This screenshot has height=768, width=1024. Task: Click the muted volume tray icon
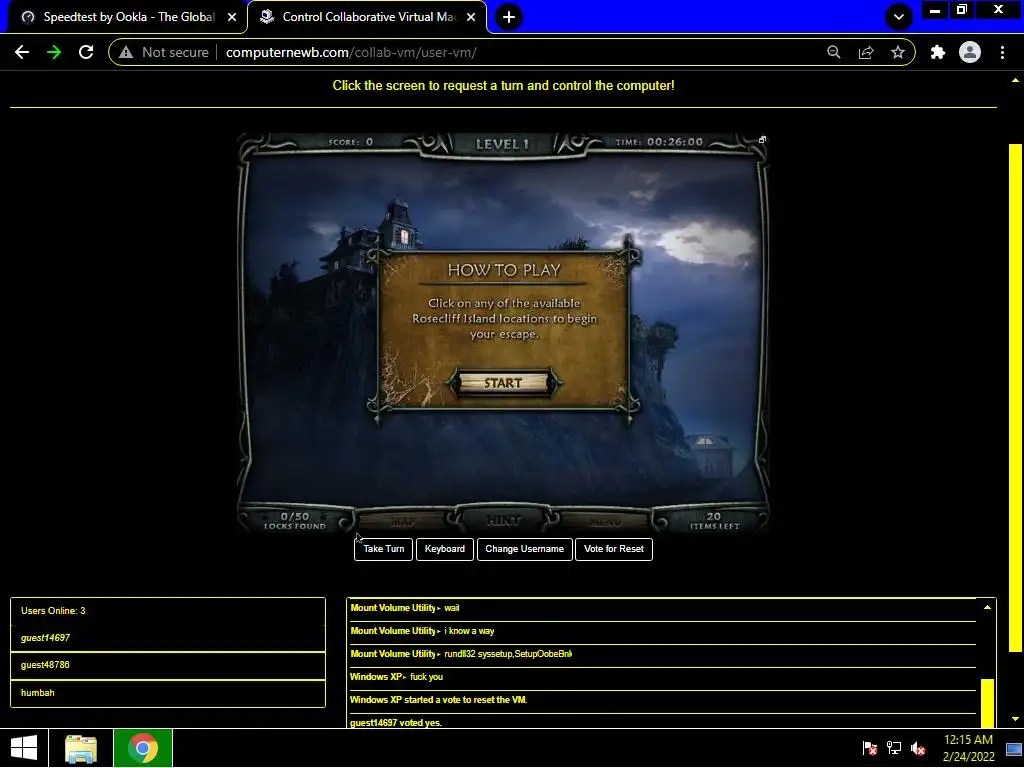click(x=918, y=748)
